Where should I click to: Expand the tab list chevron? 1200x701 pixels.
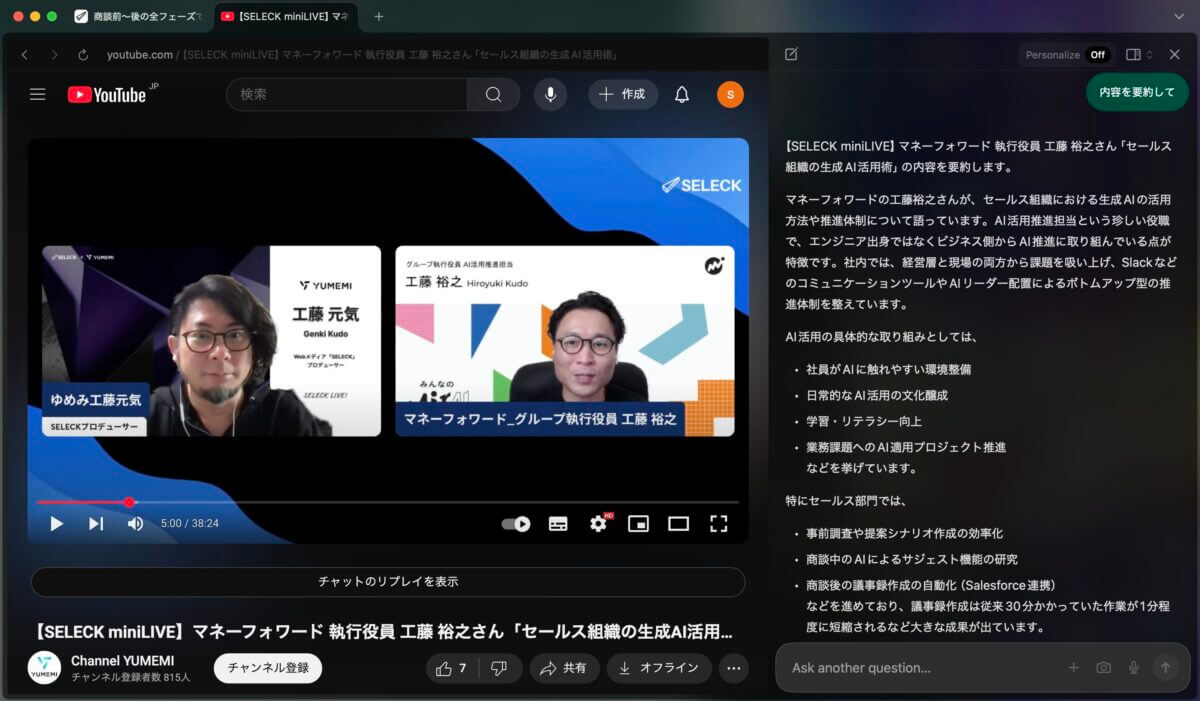pyautogui.click(x=1178, y=16)
